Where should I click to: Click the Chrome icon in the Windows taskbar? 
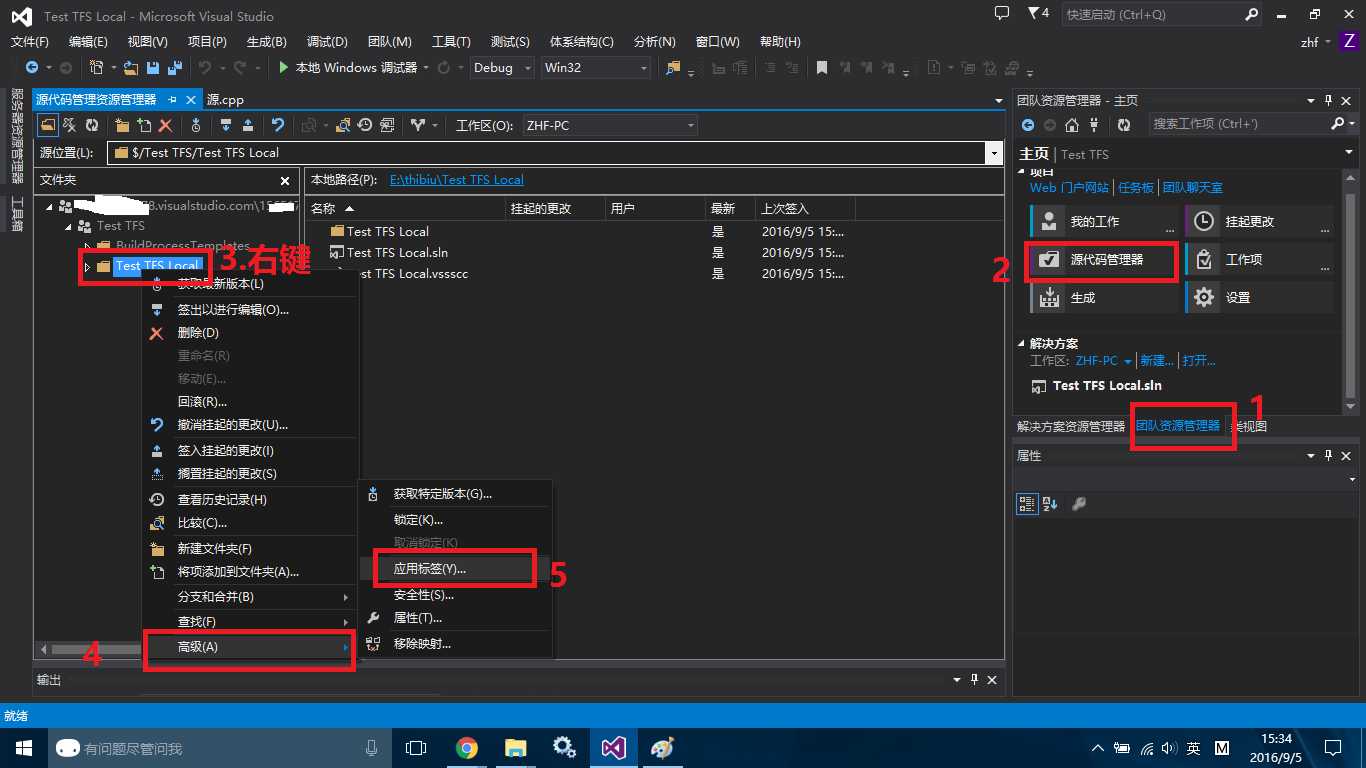coord(466,748)
